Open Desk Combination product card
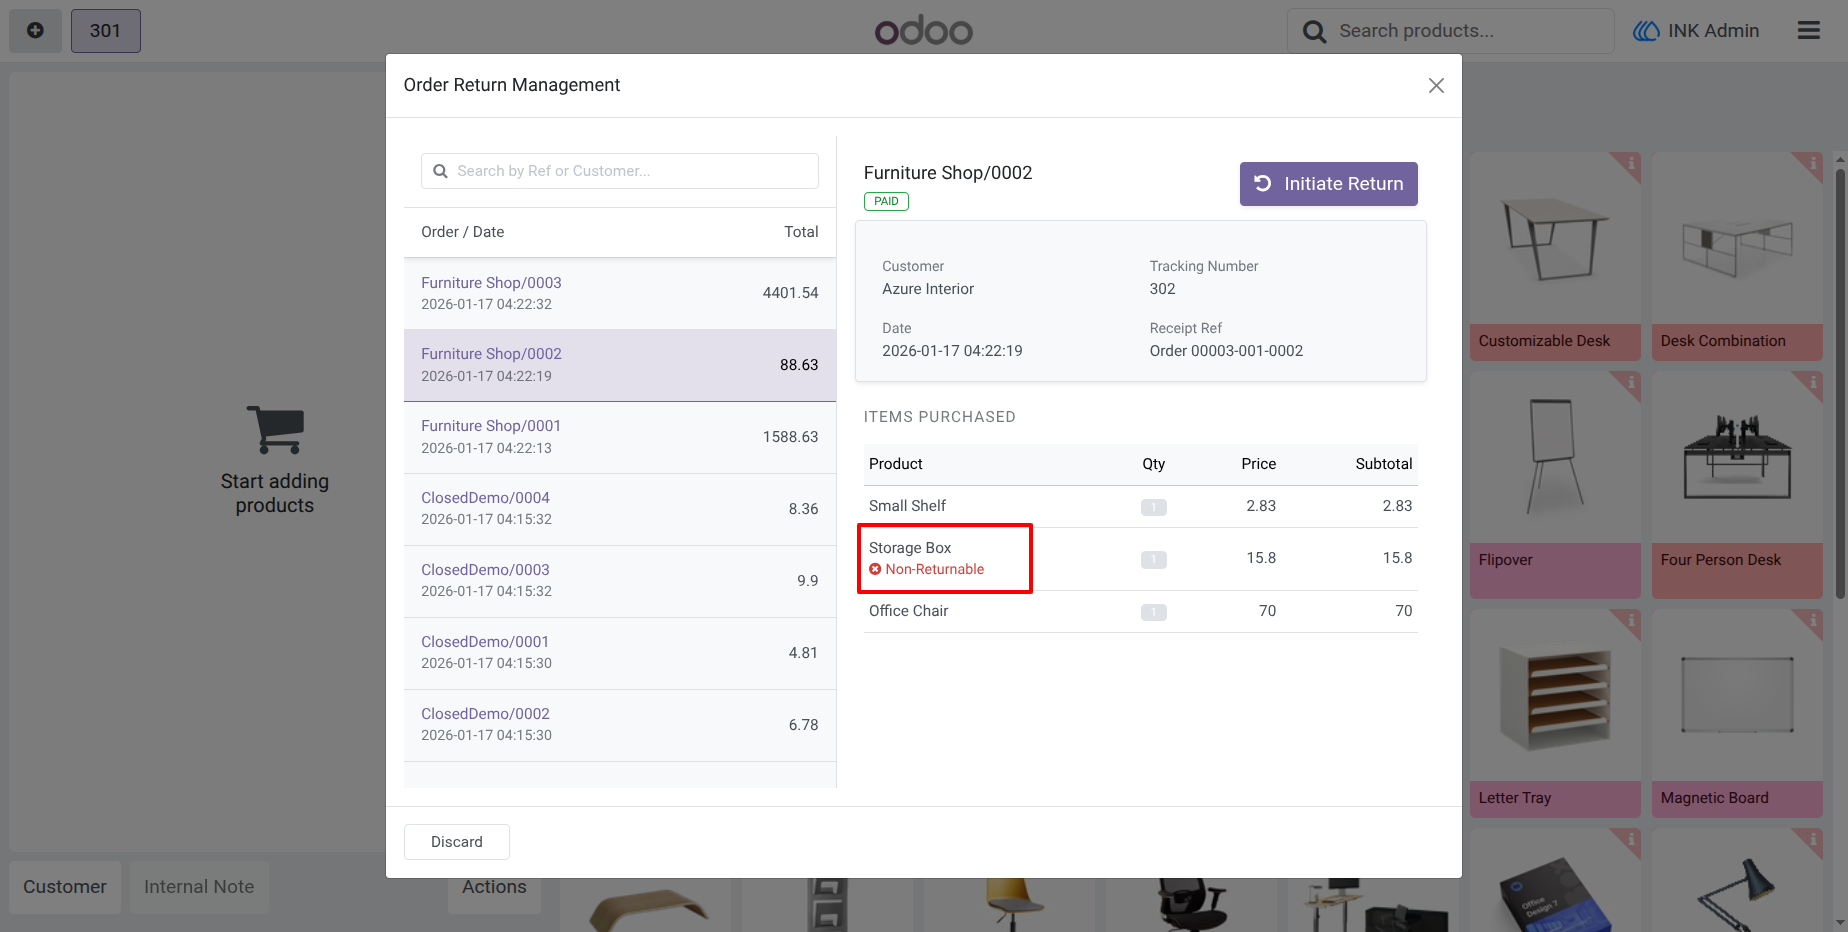Image resolution: width=1848 pixels, height=932 pixels. [1737, 256]
